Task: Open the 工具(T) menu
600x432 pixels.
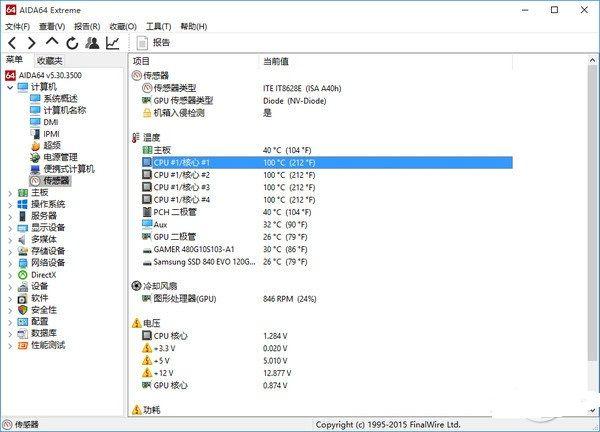Action: click(158, 26)
